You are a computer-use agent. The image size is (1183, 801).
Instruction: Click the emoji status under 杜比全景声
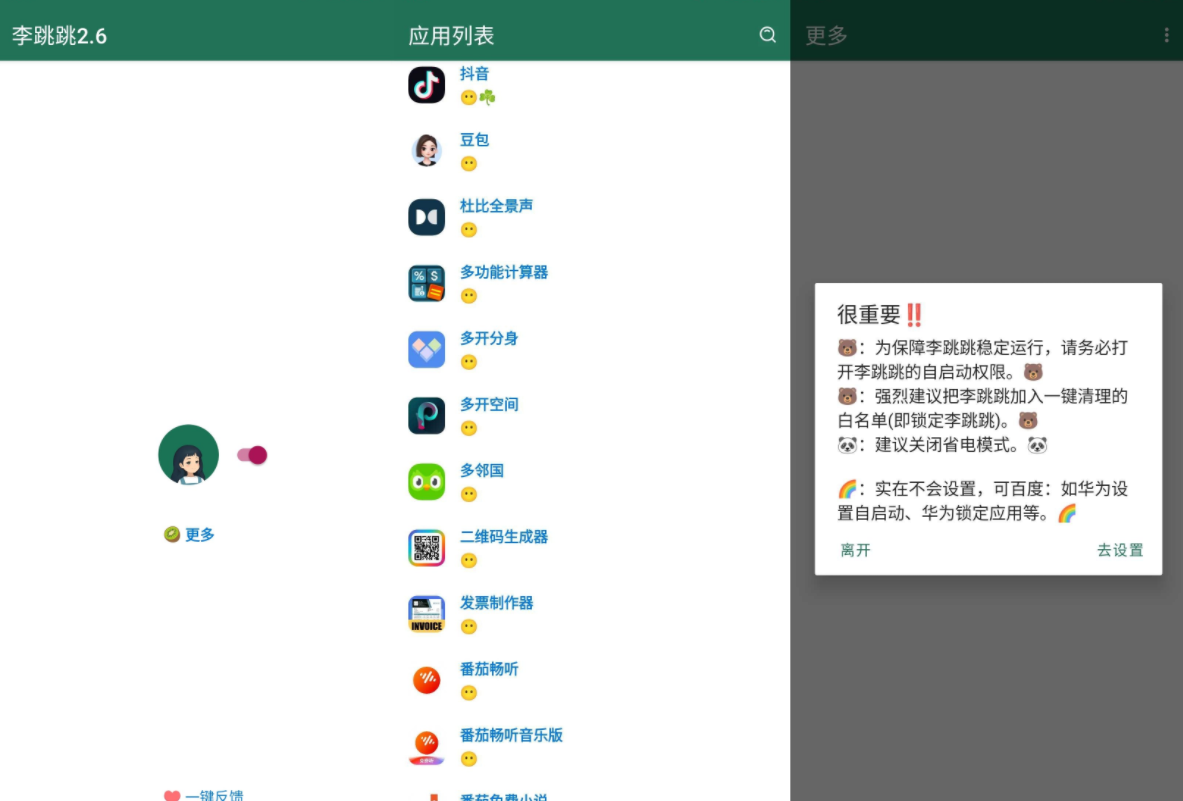coord(469,230)
